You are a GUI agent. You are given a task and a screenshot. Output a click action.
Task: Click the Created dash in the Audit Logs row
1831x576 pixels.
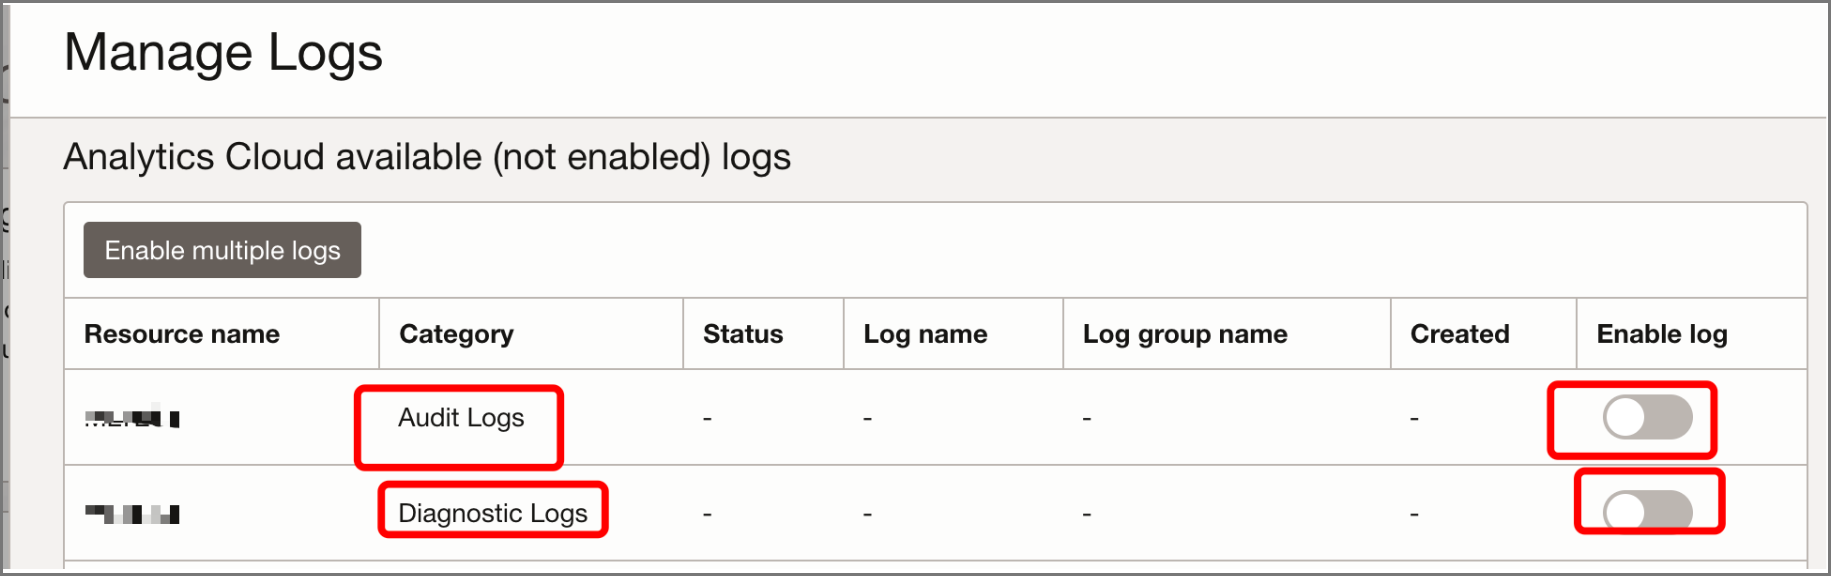(1413, 420)
